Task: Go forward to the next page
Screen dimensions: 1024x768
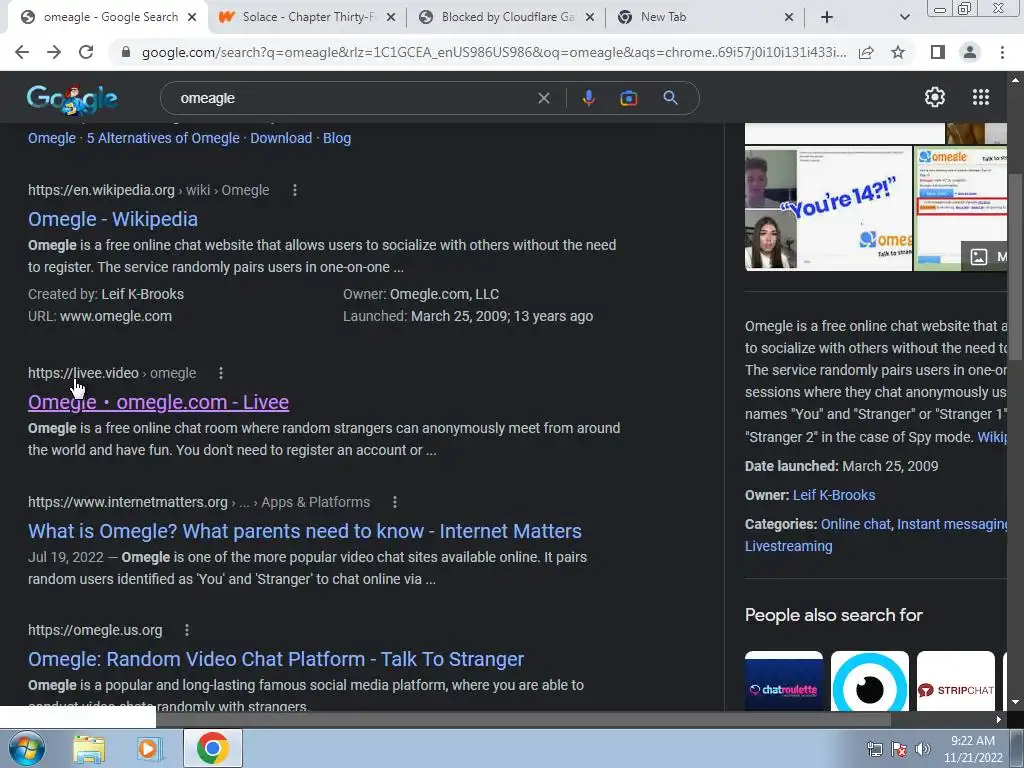Action: pyautogui.click(x=54, y=52)
